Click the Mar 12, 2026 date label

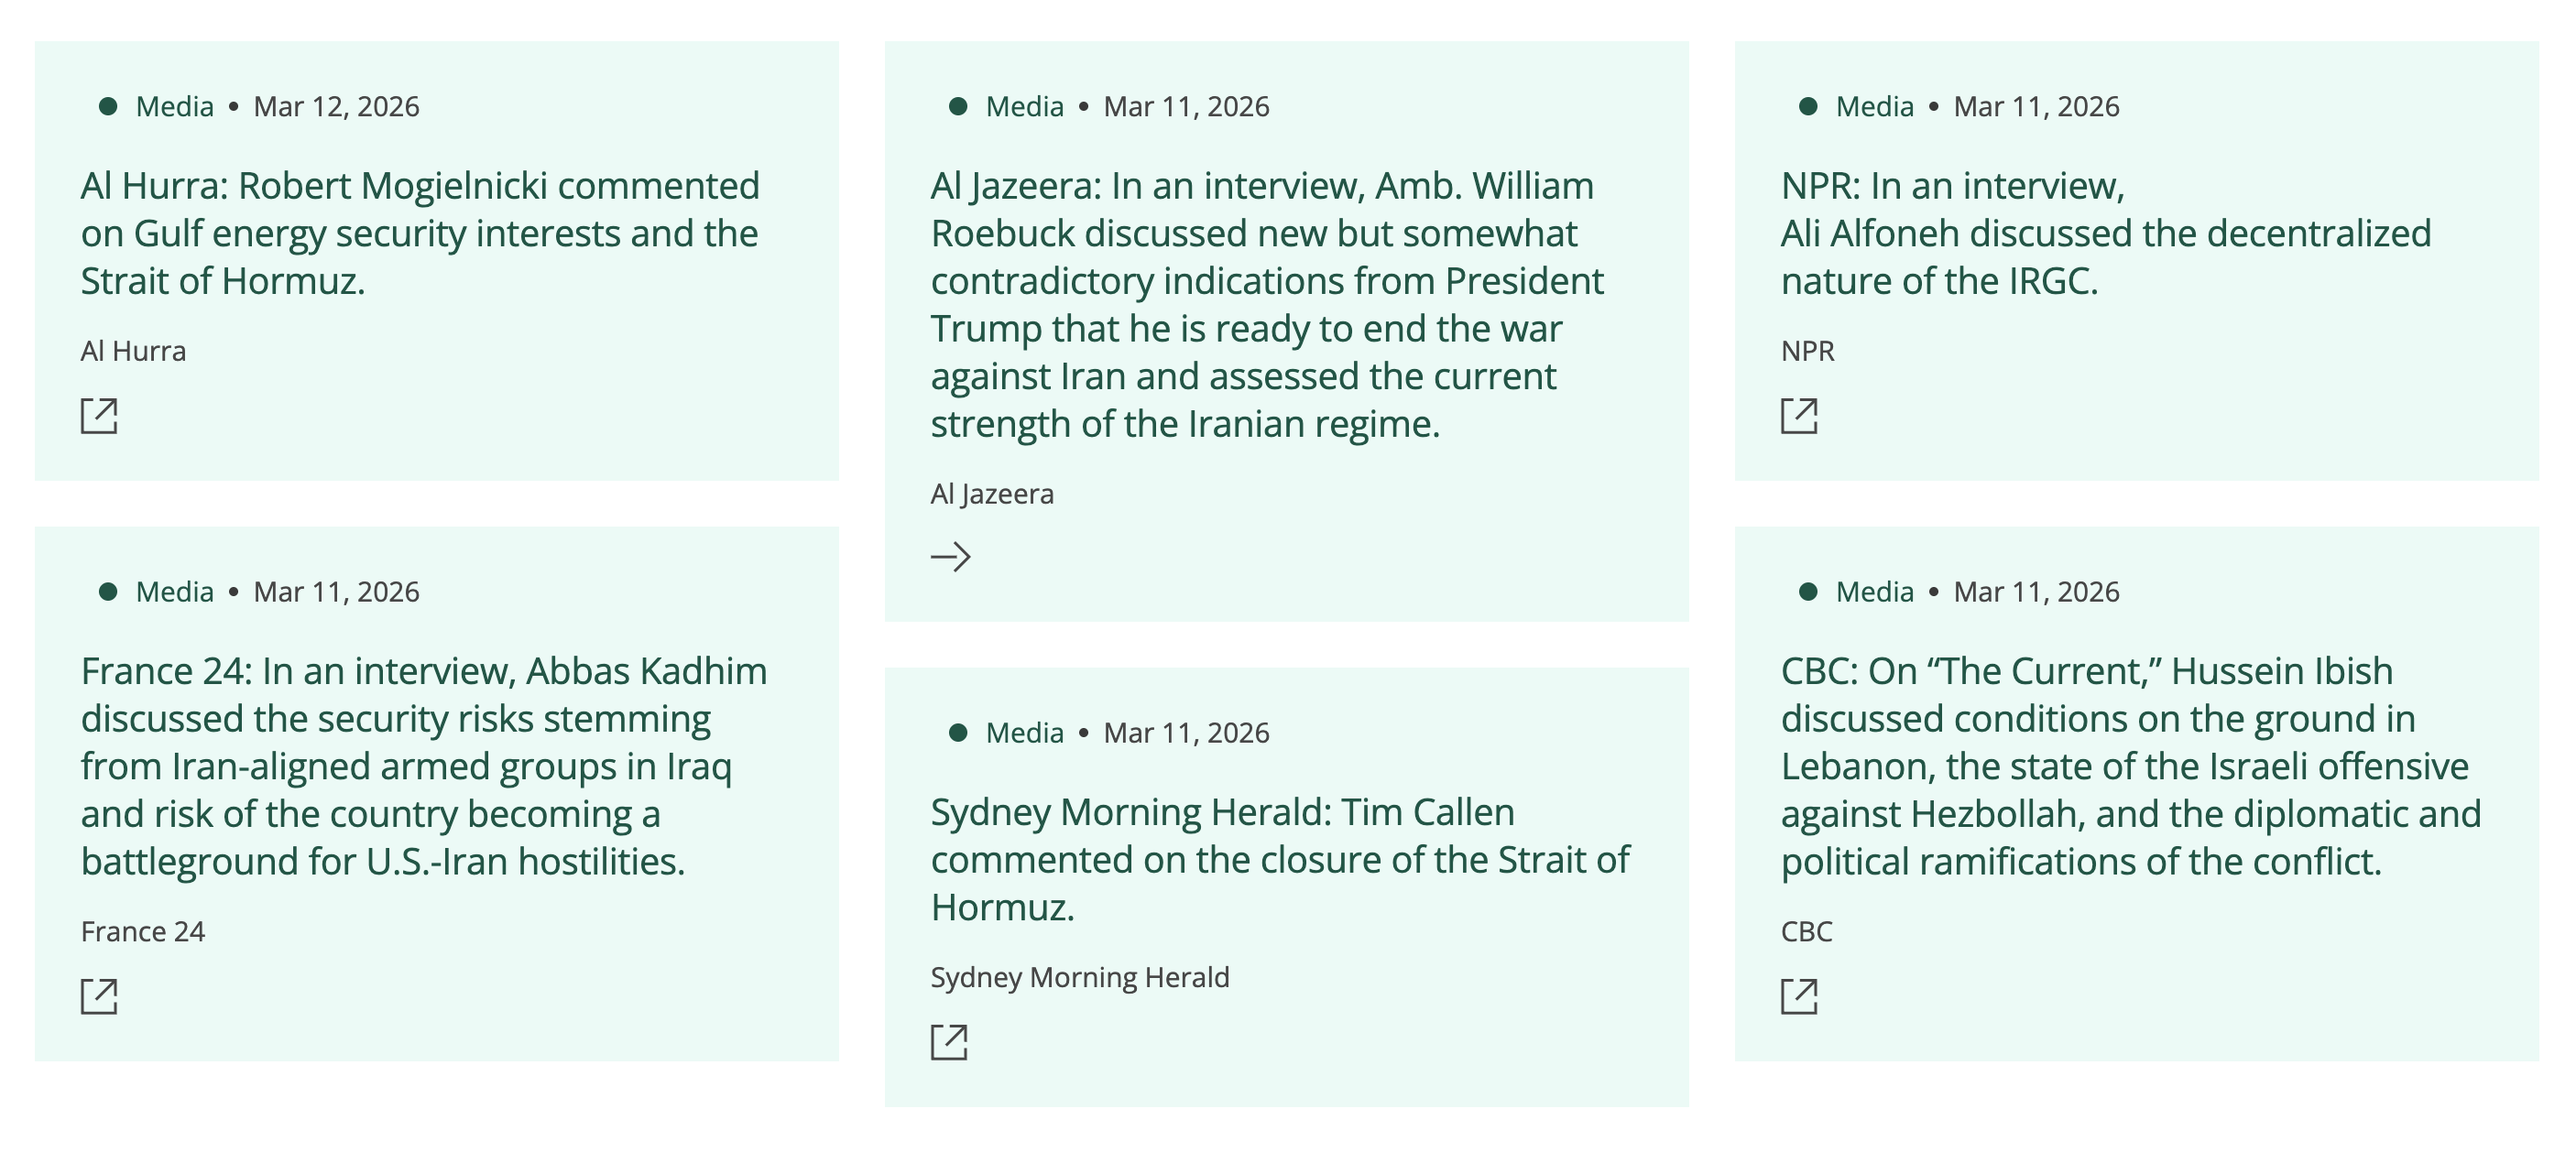tap(336, 107)
